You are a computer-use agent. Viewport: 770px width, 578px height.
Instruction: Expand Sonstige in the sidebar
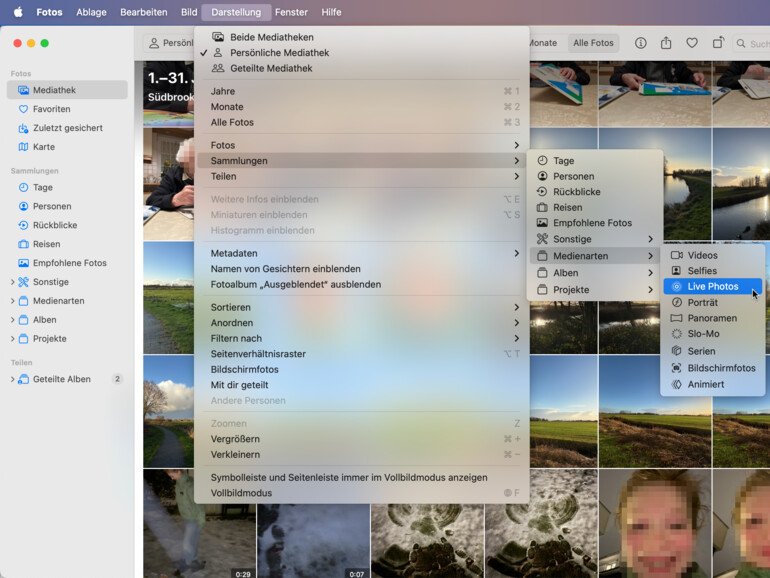pyautogui.click(x=13, y=282)
